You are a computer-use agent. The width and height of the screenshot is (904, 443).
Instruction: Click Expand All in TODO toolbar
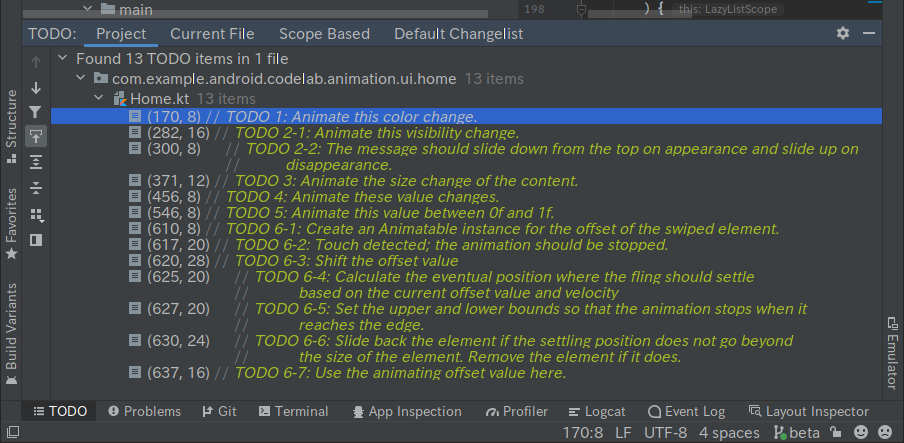click(x=36, y=161)
